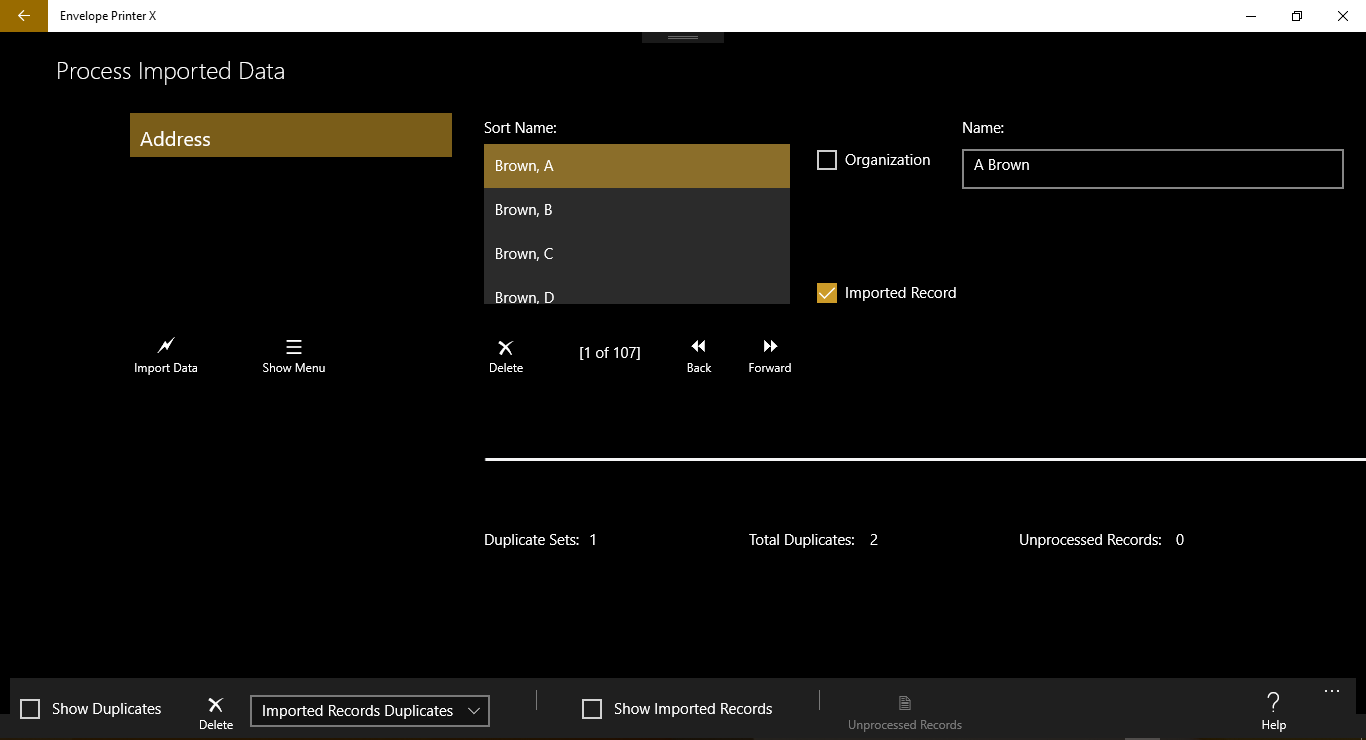Click the 'Process Imported Data' heading

(171, 71)
